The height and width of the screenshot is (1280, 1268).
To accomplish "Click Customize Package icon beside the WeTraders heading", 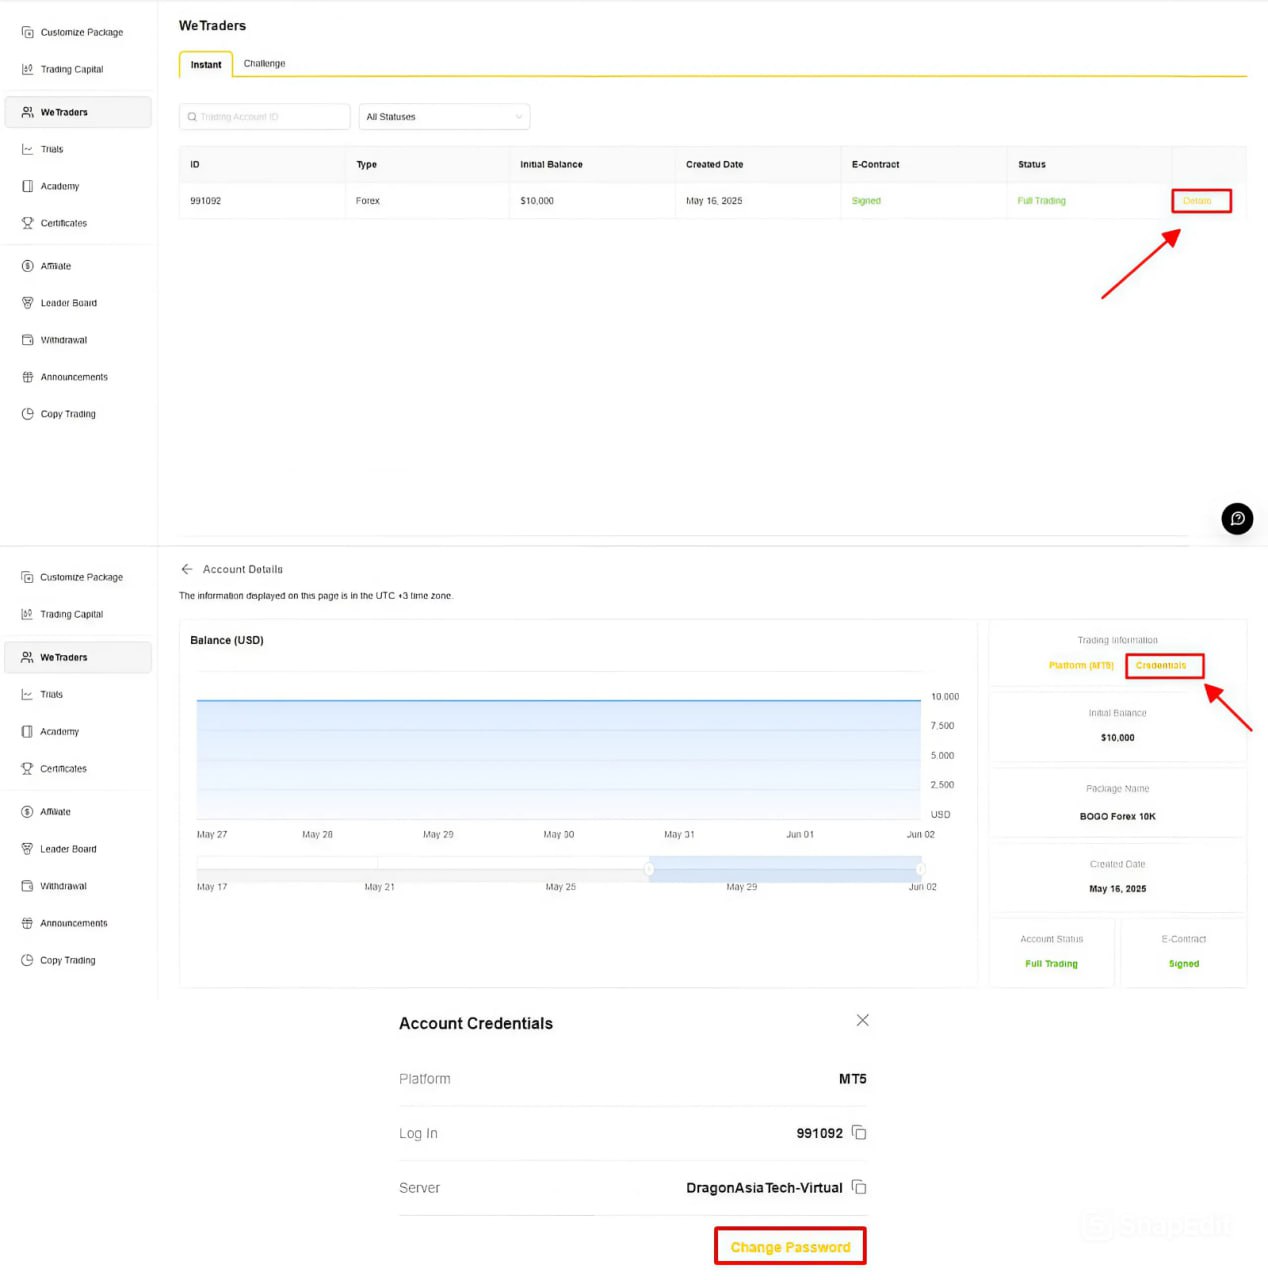I will [x=28, y=32].
